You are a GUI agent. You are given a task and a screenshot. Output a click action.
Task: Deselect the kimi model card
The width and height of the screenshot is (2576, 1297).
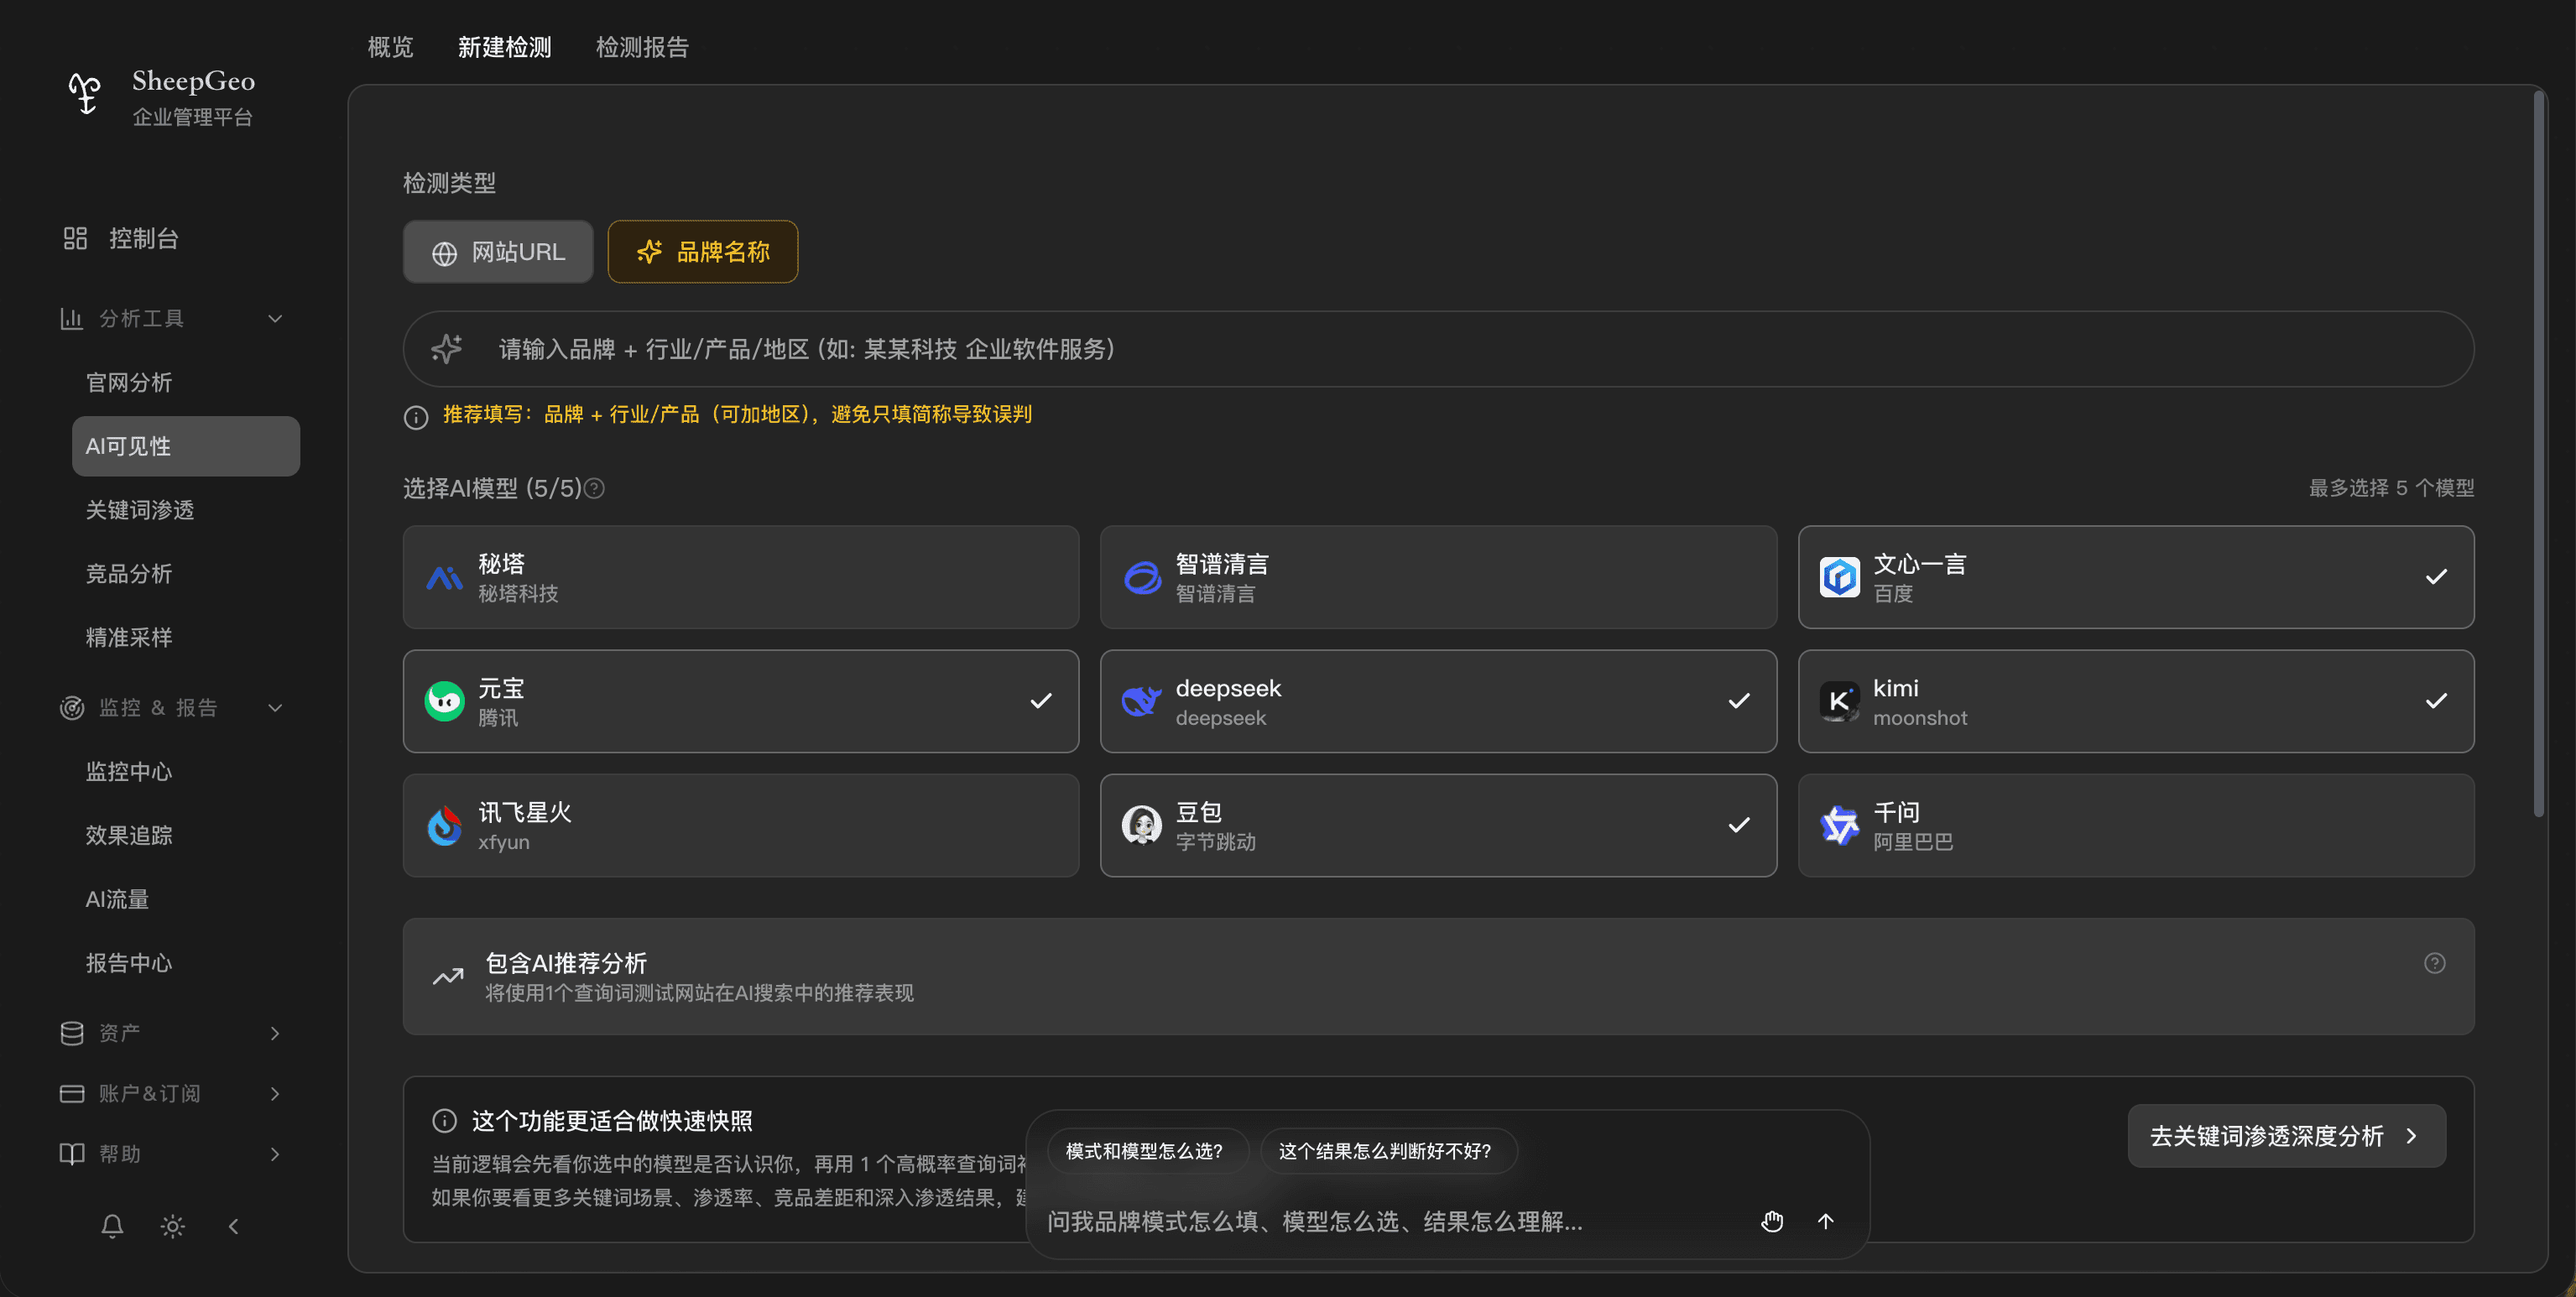click(x=2136, y=701)
